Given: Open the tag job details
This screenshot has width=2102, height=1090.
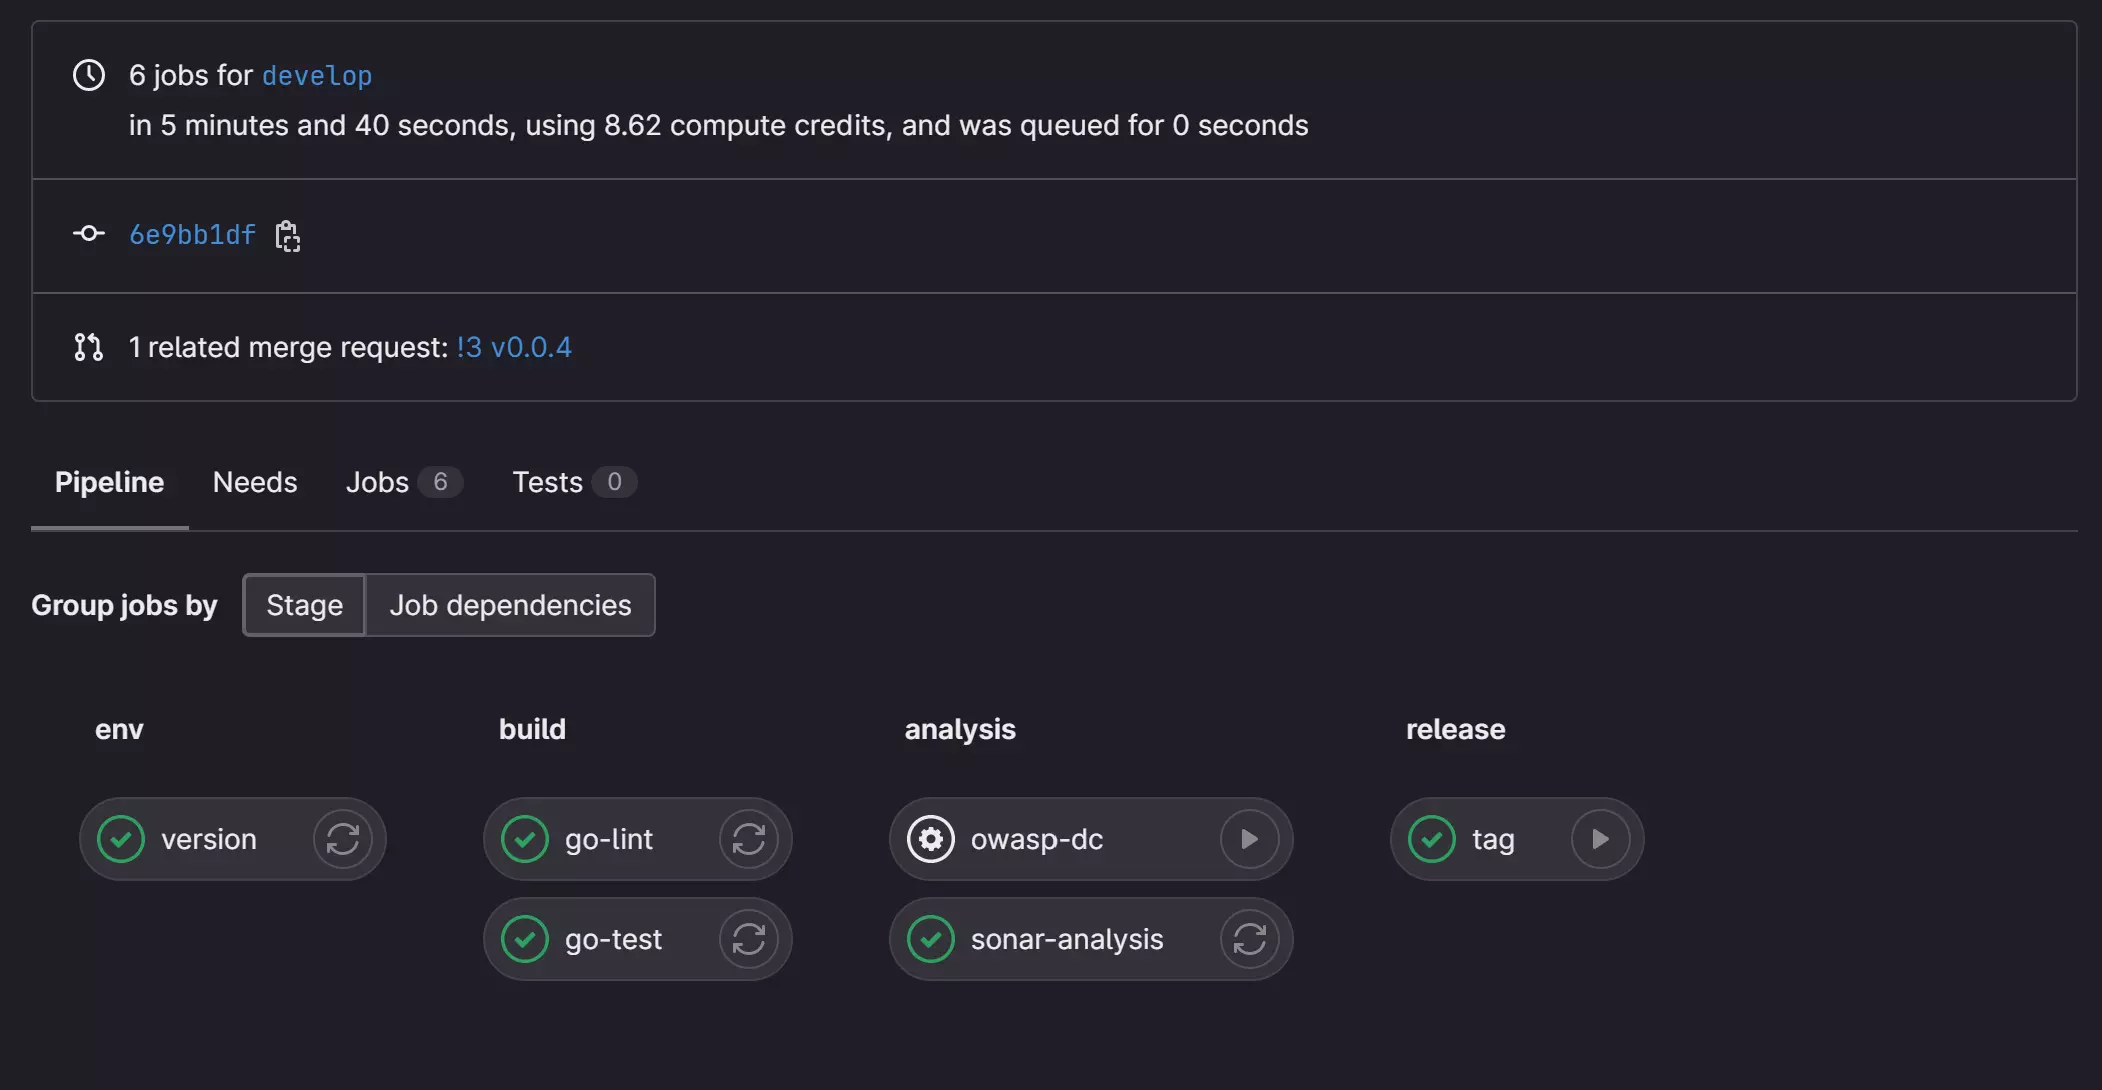Looking at the screenshot, I should 1493,840.
